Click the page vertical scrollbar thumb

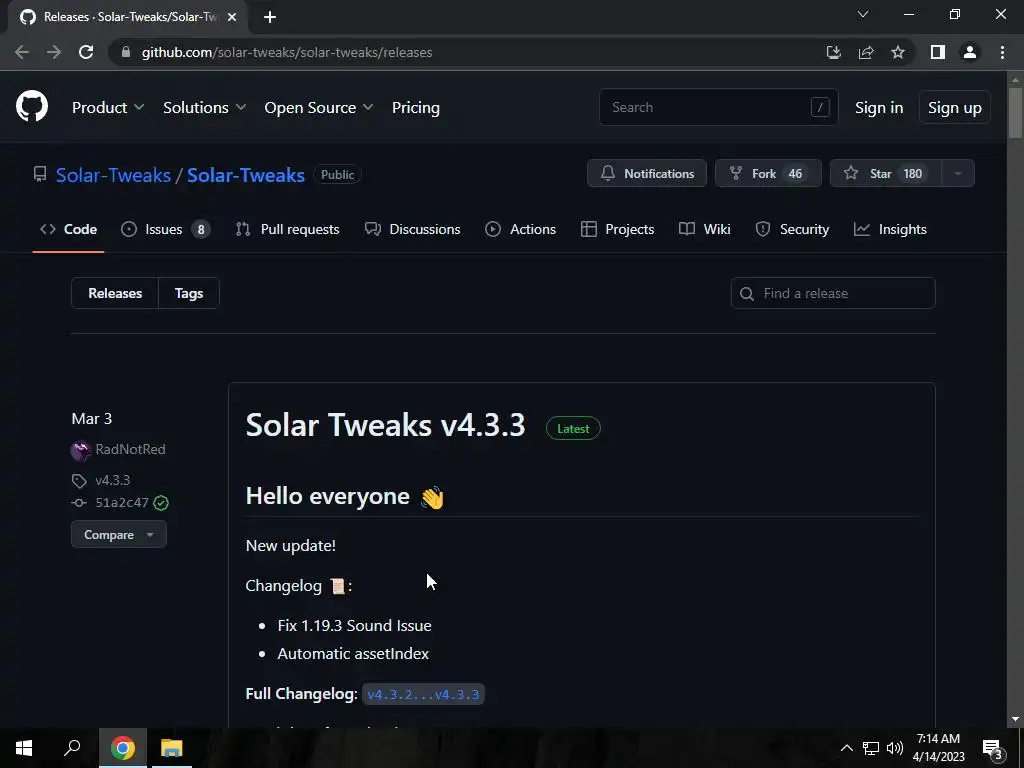[x=1015, y=112]
